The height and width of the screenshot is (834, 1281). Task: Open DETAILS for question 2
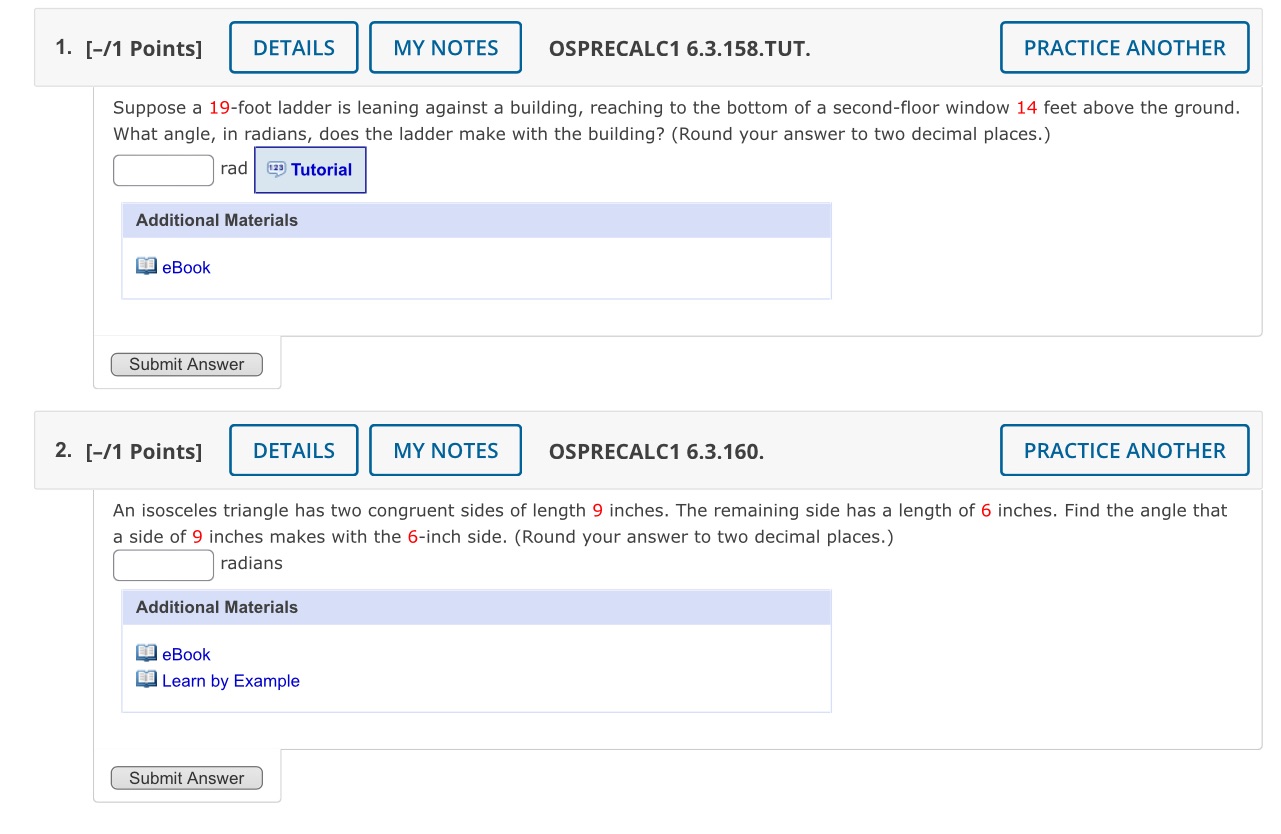click(x=294, y=451)
